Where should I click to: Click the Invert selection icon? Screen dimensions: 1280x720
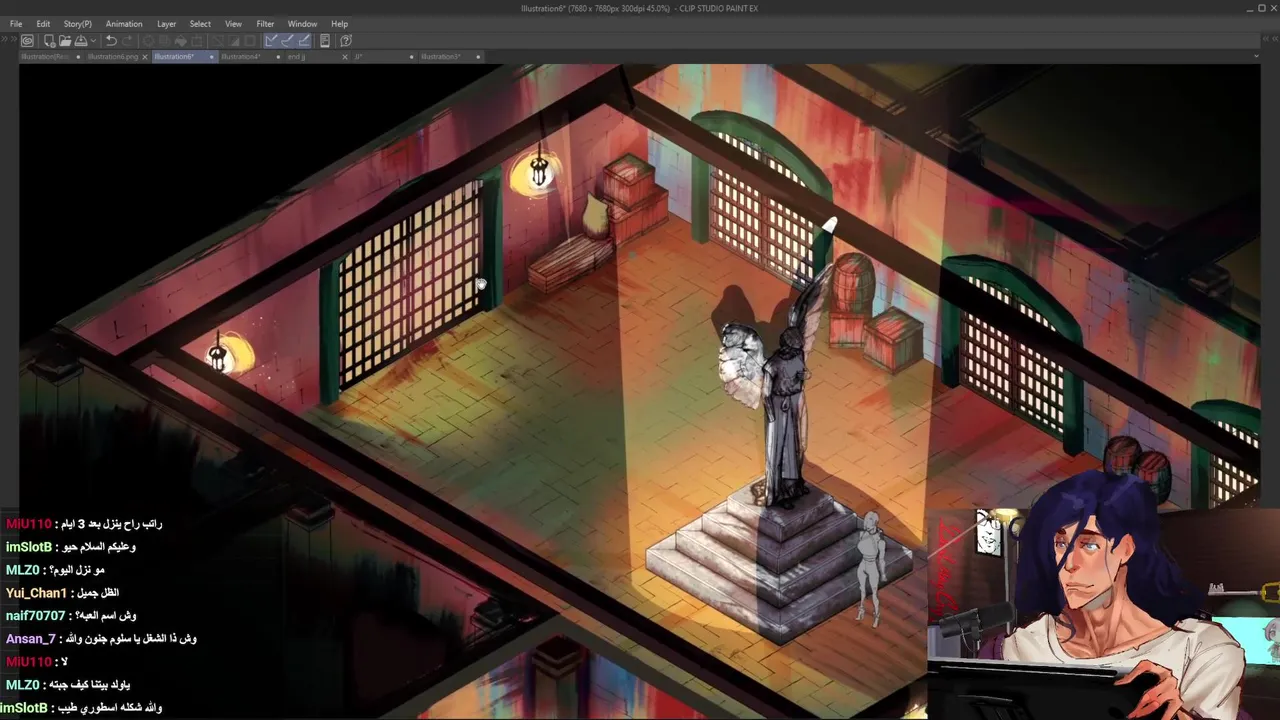pos(234,41)
